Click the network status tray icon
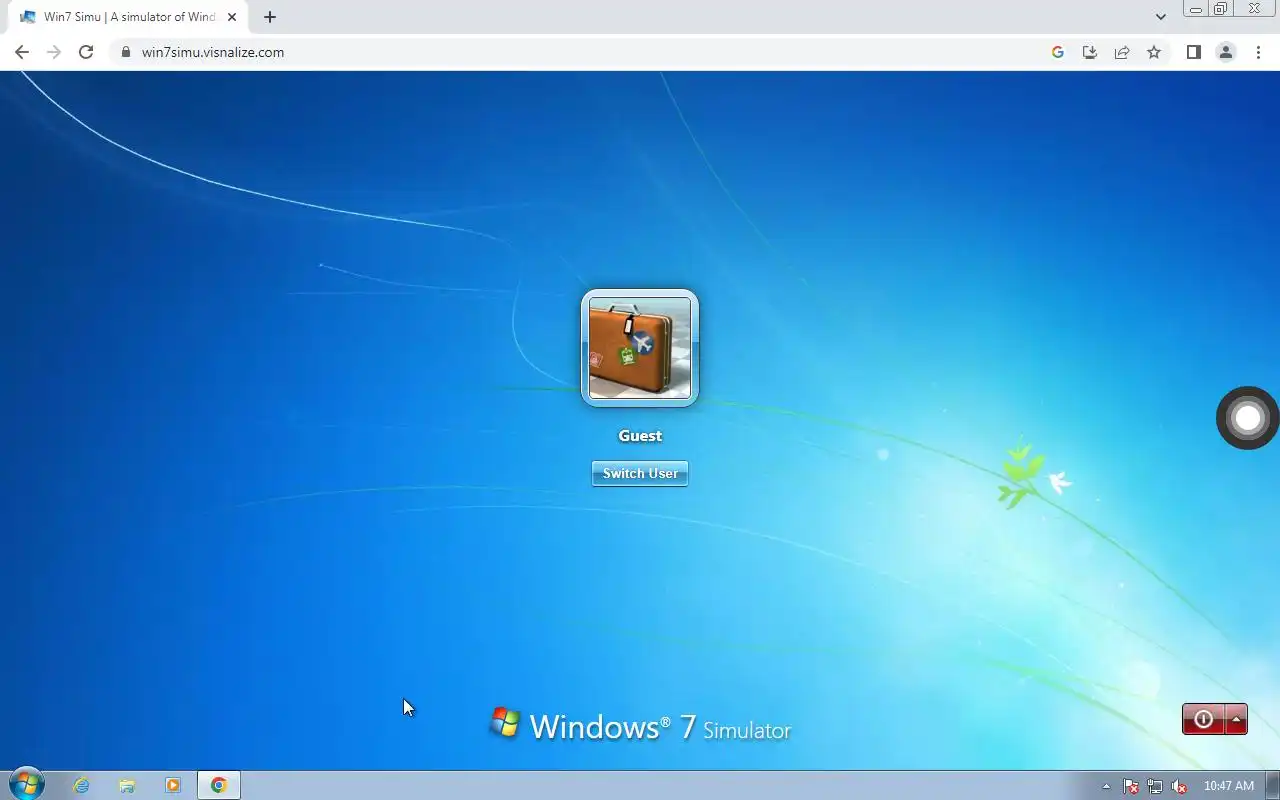 pyautogui.click(x=1155, y=786)
